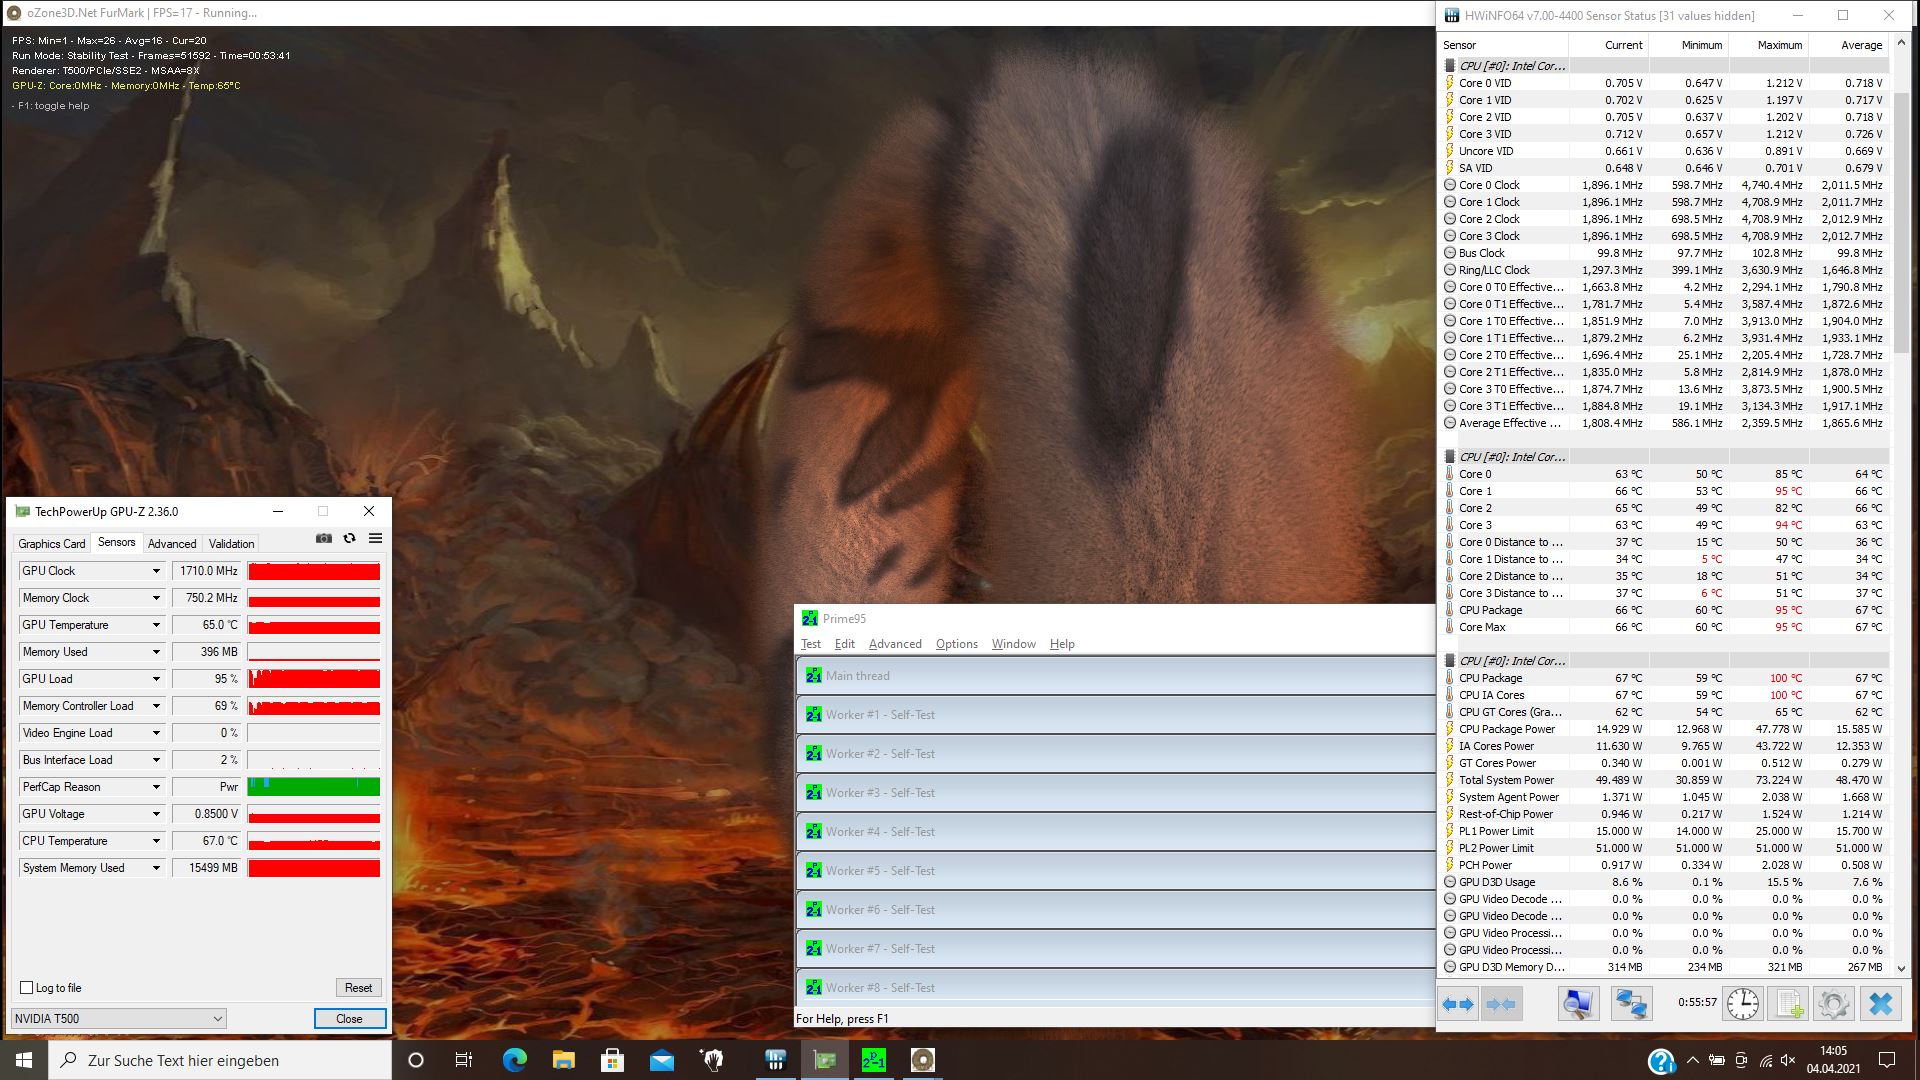Click HWiNFO reset clock icon
1920x1080 pixels.
pos(1742,1004)
